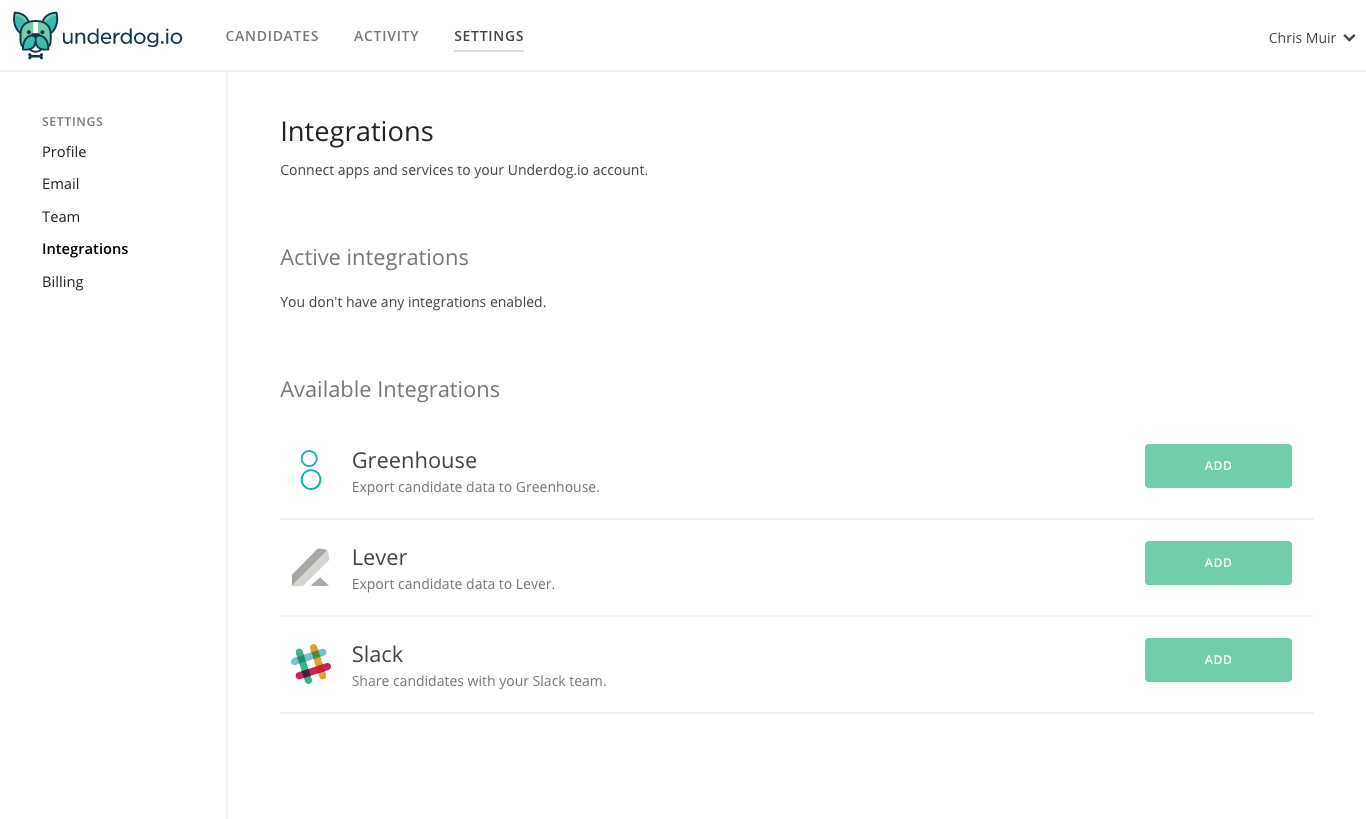
Task: Click 'Export candidate data to Greenhouse.' description
Action: [x=476, y=488]
